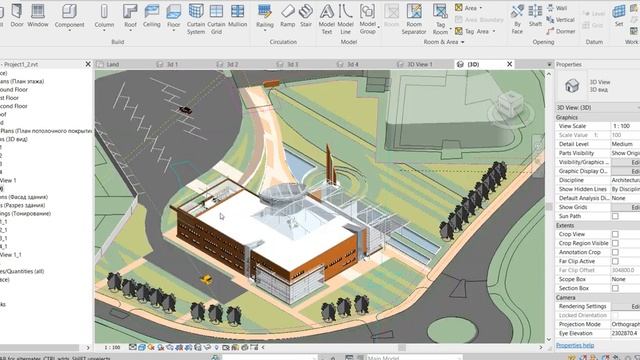Screen dimensions: 640x360
Task: Choose the Curtain System tool
Action: pyautogui.click(x=196, y=19)
